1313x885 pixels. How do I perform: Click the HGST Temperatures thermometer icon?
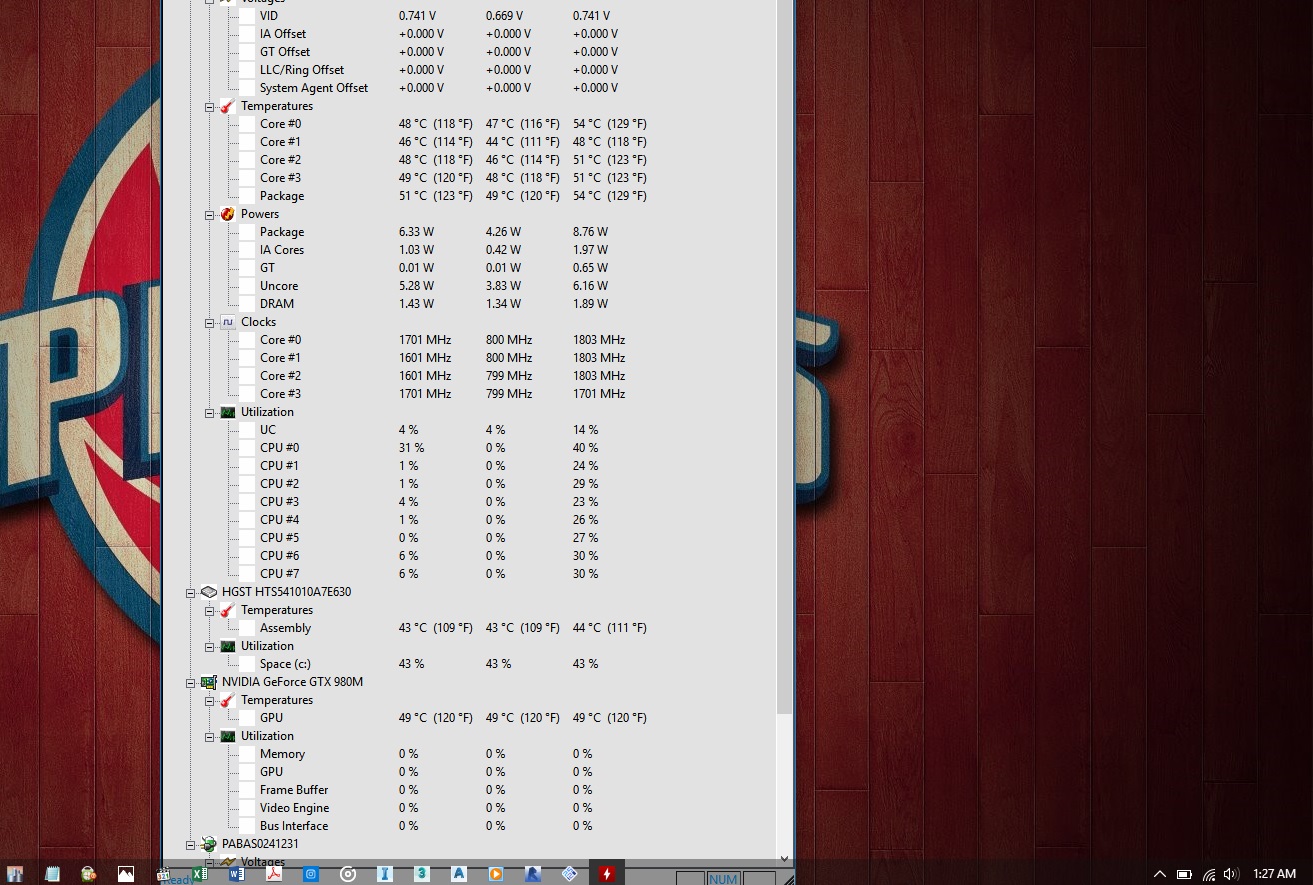(x=228, y=610)
